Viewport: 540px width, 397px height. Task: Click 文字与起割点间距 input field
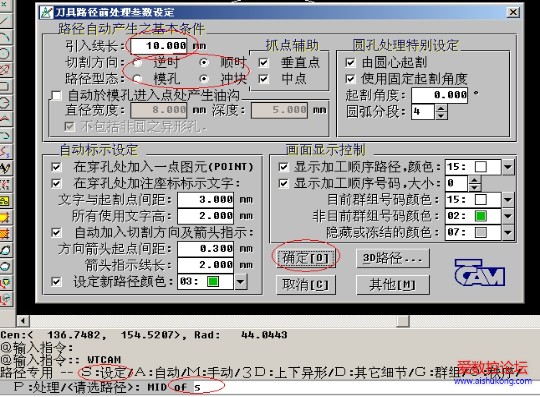point(206,200)
